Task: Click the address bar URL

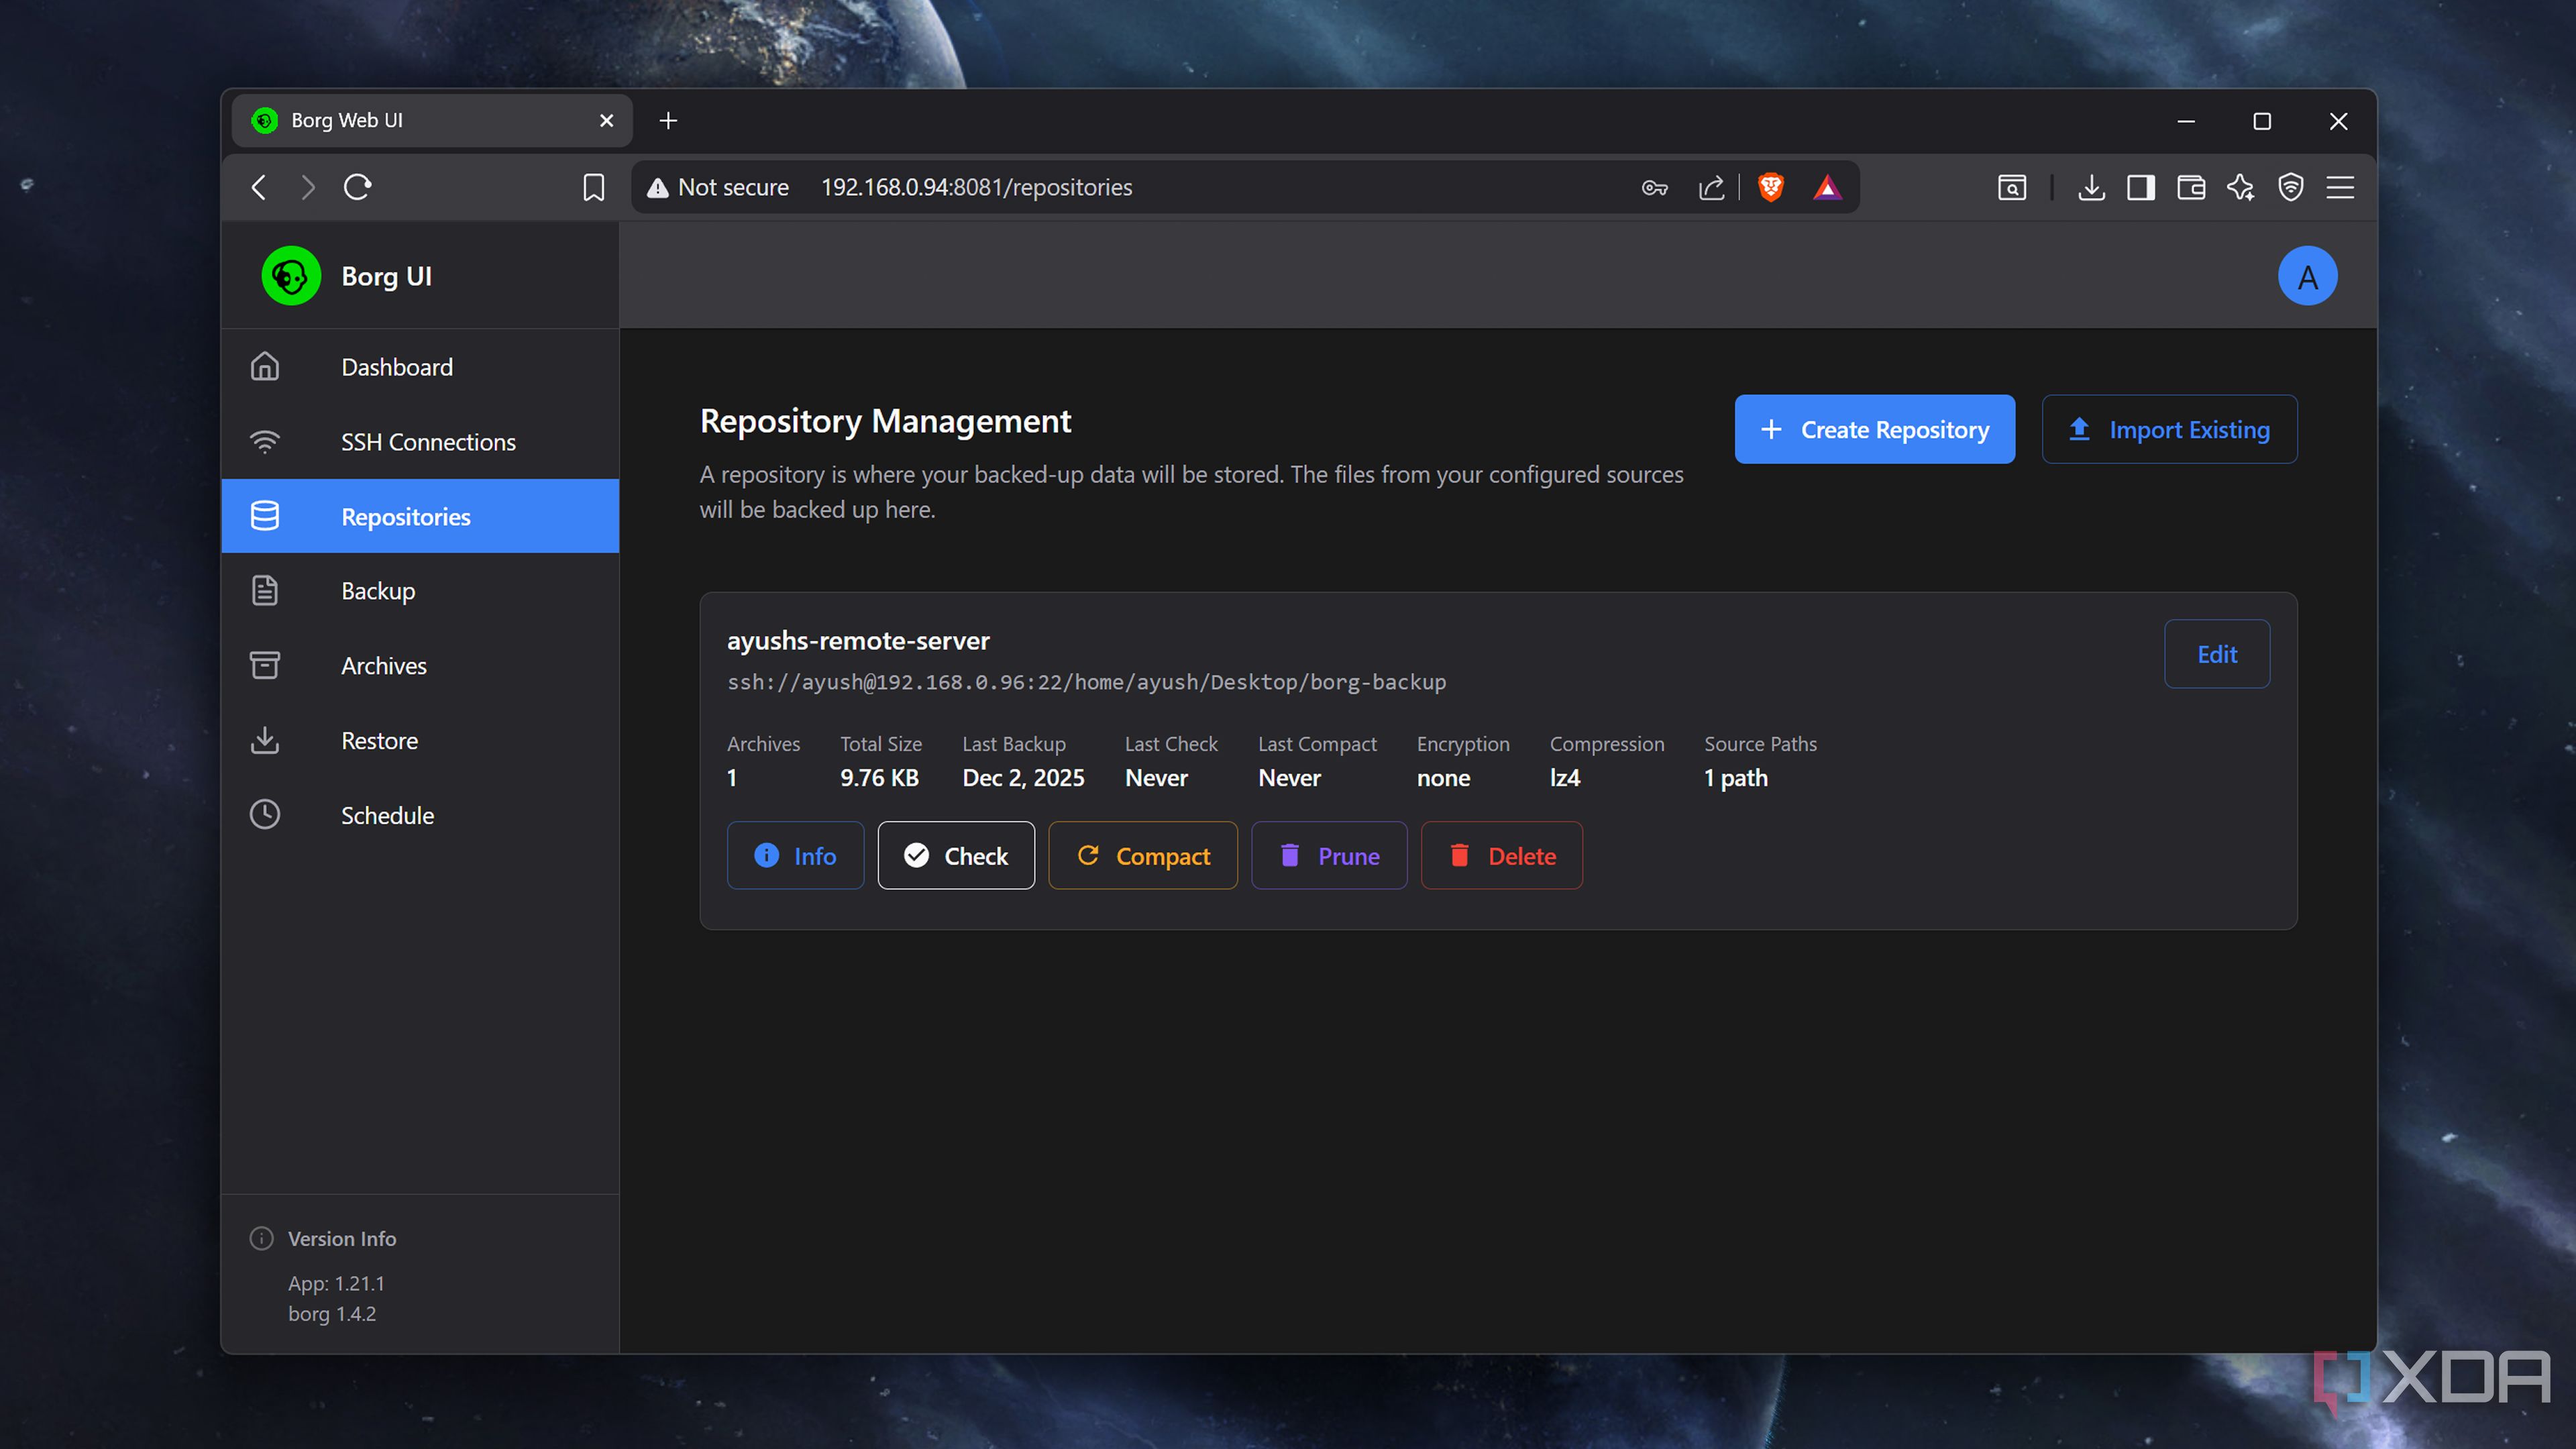Action: pyautogui.click(x=976, y=188)
